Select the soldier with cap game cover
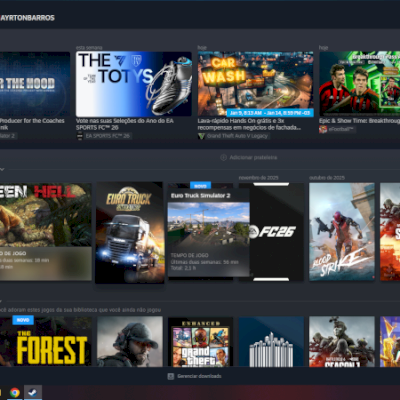Image resolution: width=400 pixels, height=400 pixels. click(x=130, y=342)
